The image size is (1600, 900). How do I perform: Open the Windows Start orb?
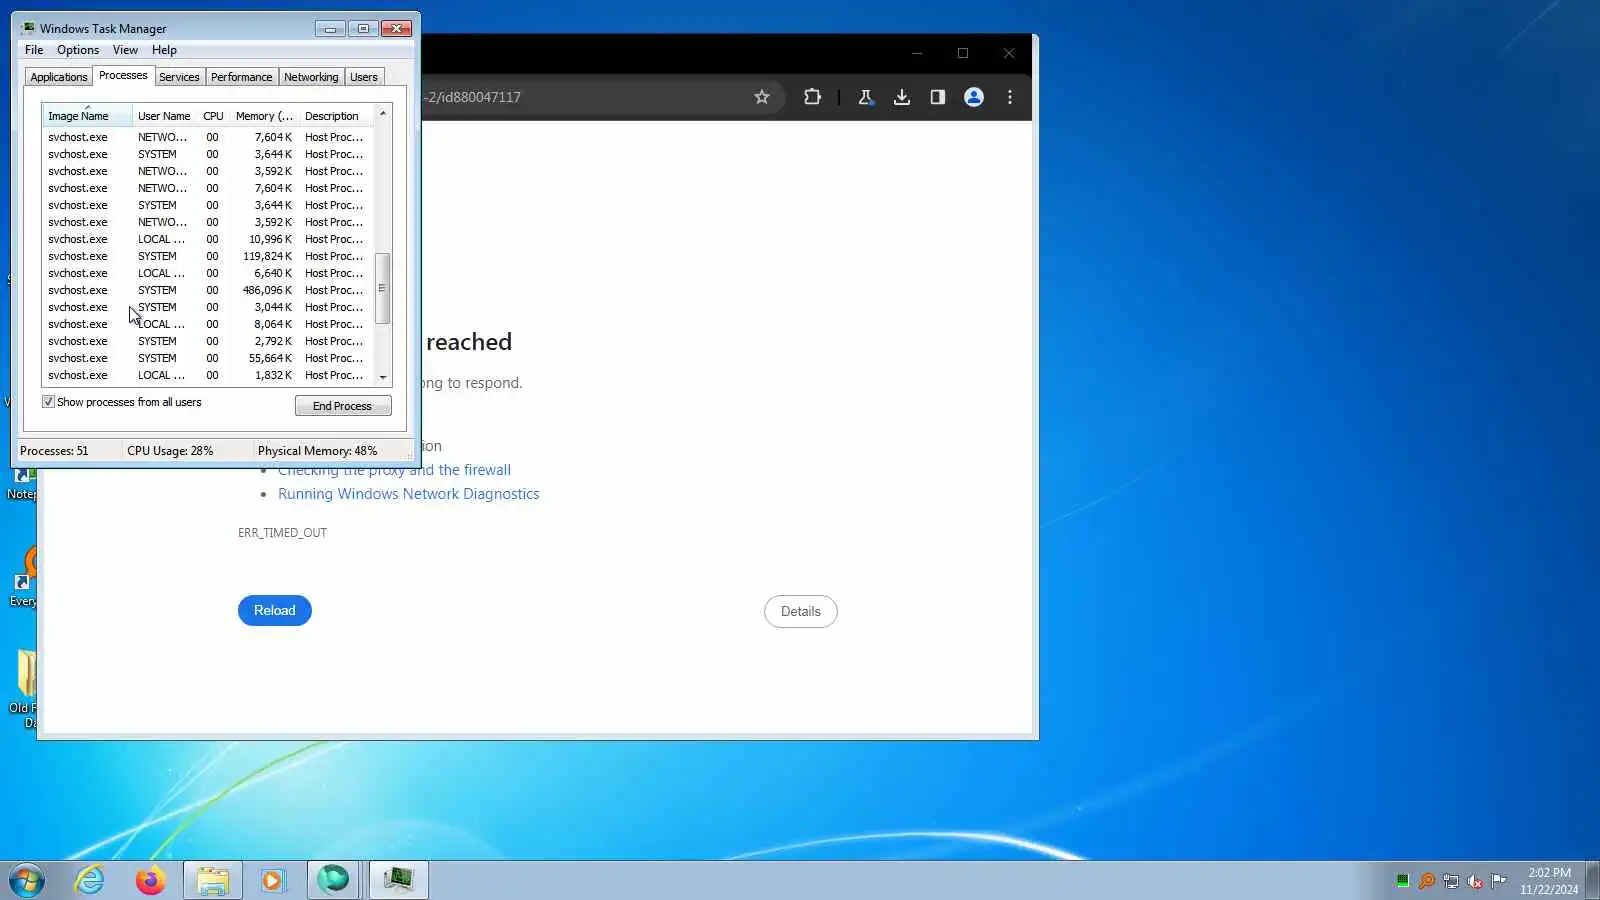pos(27,880)
